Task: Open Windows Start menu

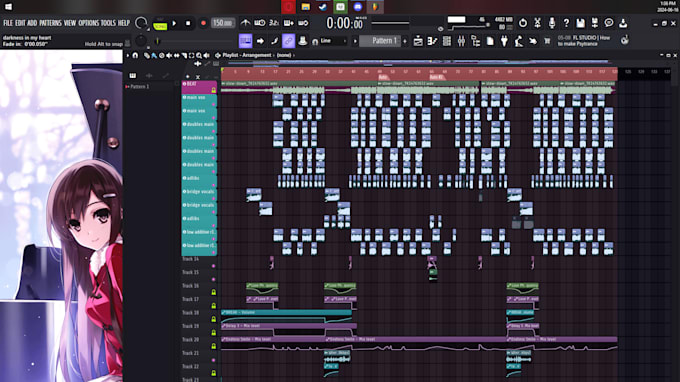Action: [8, 7]
